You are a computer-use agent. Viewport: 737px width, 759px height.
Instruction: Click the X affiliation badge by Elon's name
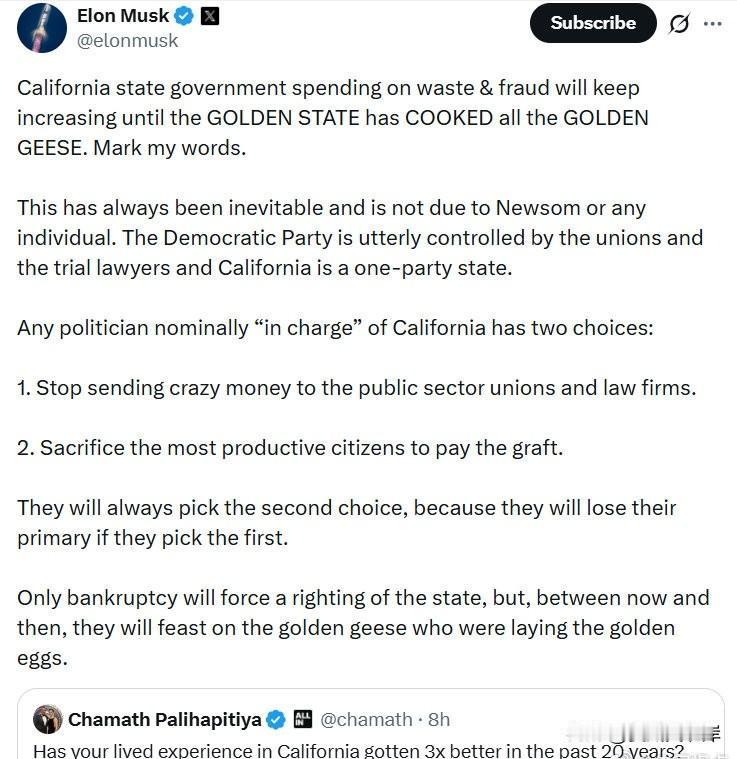[210, 16]
